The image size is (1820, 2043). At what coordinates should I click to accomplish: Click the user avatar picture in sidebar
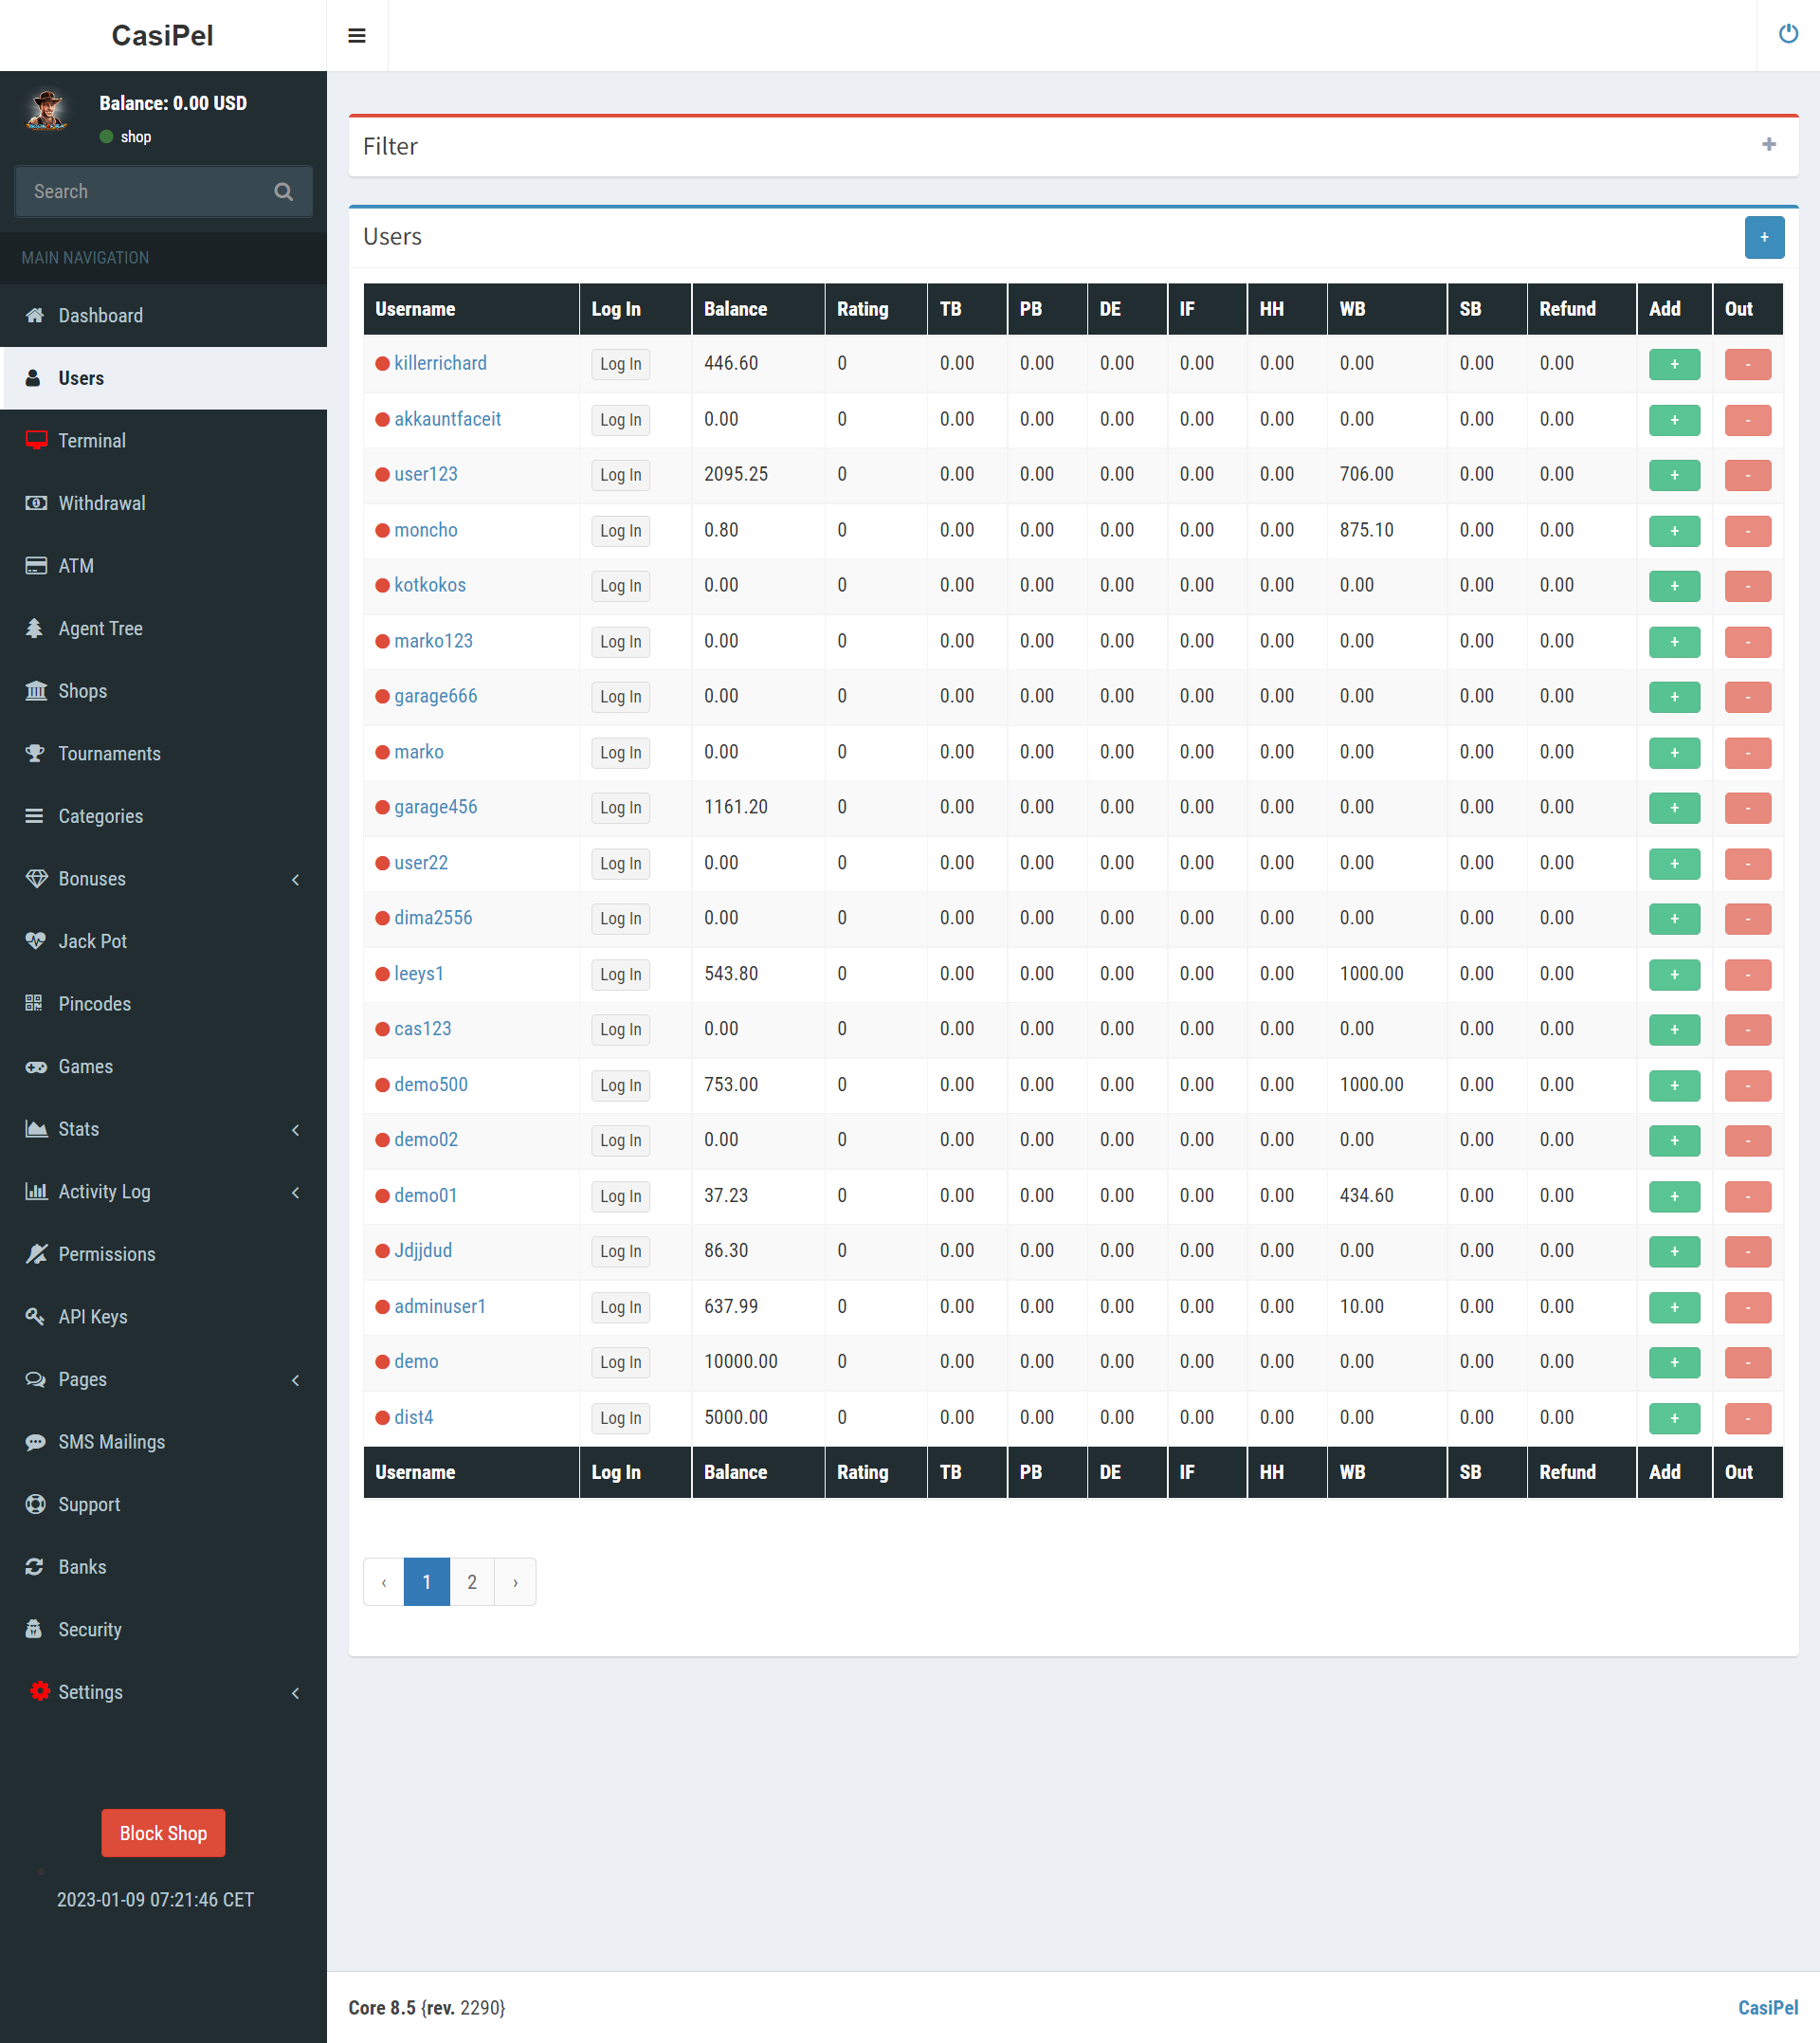46,112
